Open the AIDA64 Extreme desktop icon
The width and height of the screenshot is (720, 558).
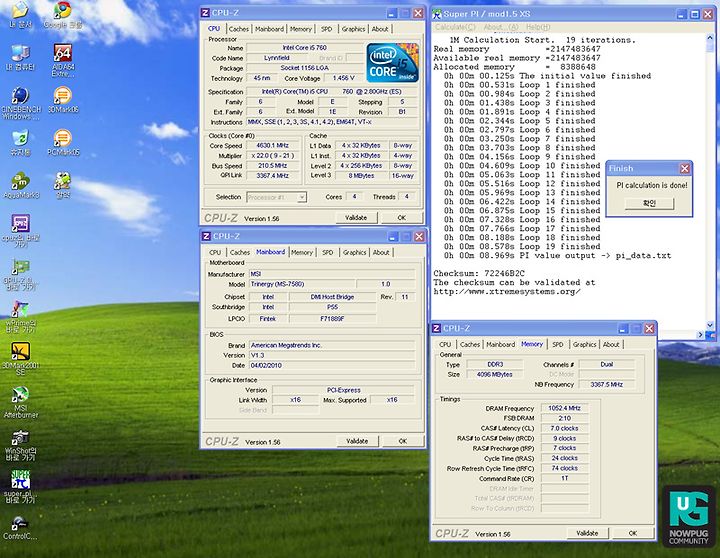63,60
